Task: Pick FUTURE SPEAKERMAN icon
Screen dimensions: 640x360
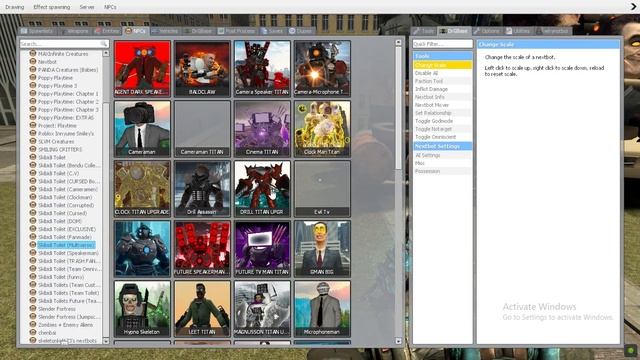Action: pyautogui.click(x=202, y=249)
